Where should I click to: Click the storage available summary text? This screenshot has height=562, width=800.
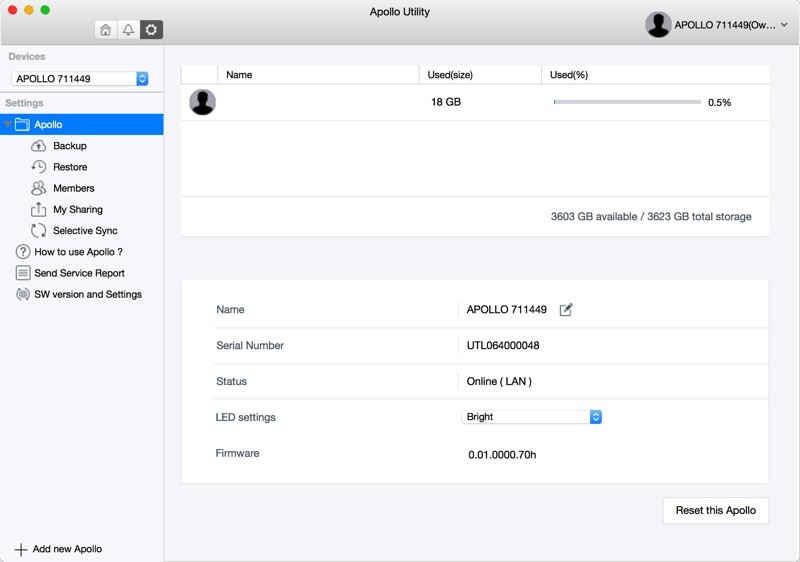click(651, 216)
